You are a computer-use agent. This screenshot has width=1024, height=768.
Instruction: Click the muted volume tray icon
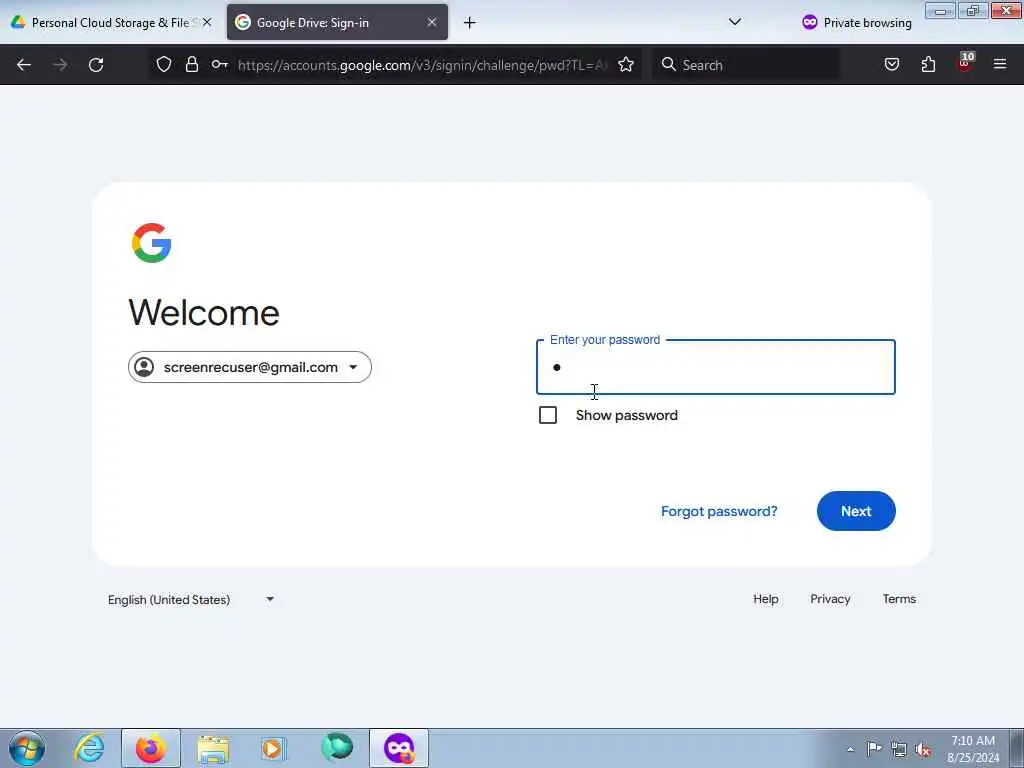923,749
